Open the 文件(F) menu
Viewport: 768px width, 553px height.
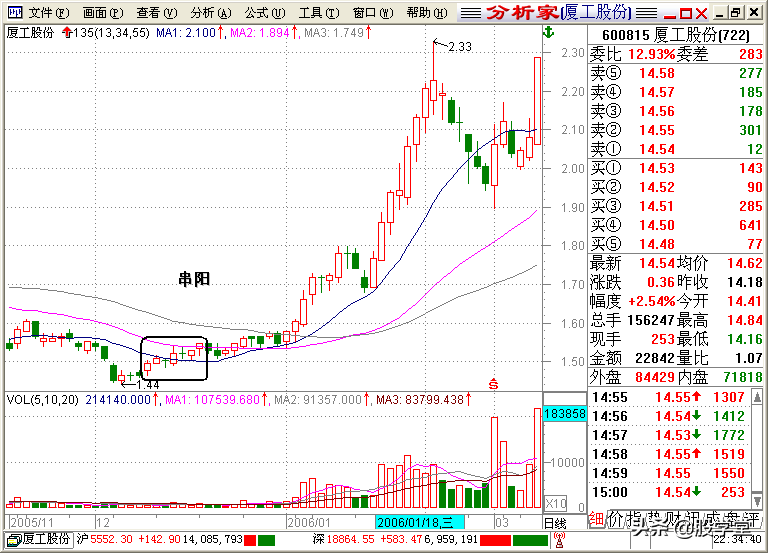click(49, 13)
